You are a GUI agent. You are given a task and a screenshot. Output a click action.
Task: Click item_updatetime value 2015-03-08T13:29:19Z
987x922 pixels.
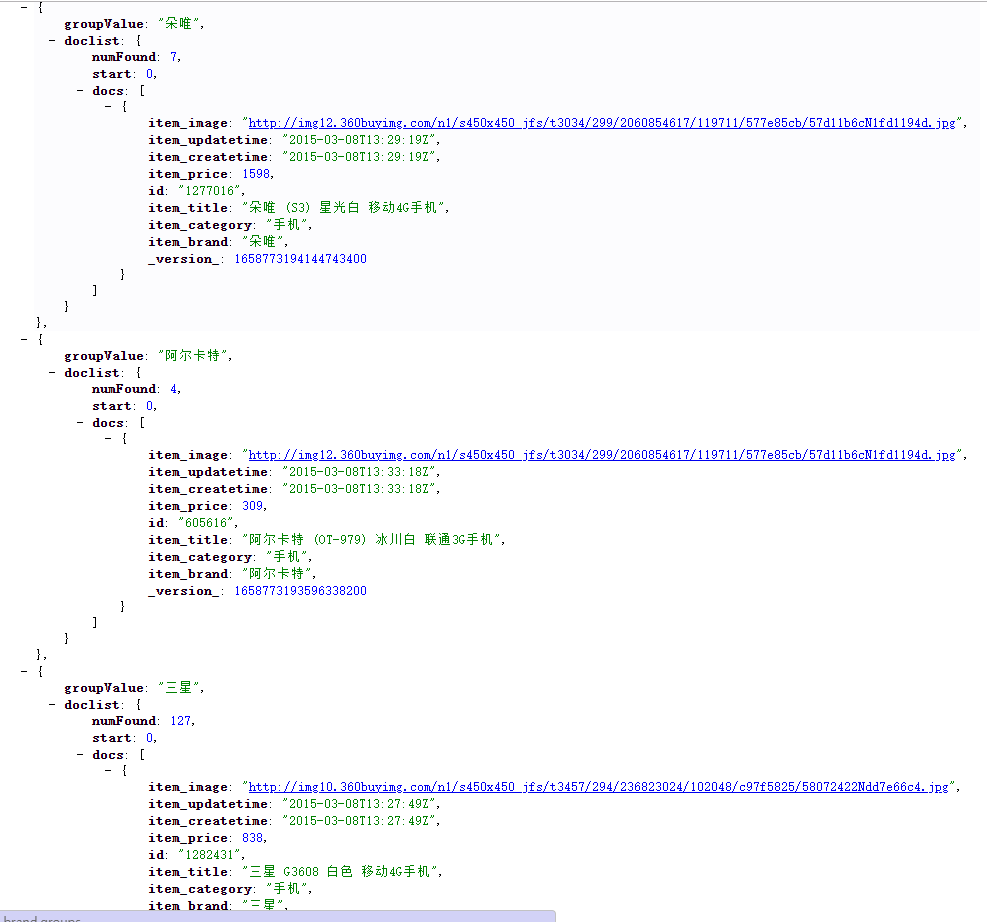pyautogui.click(x=359, y=140)
